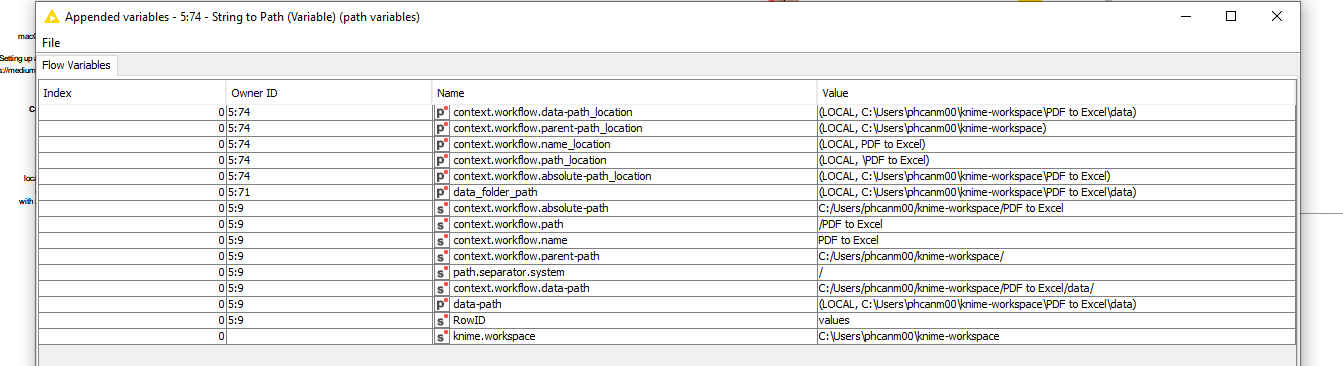1343x366 pixels.
Task: Open the File menu
Action: pyautogui.click(x=51, y=43)
